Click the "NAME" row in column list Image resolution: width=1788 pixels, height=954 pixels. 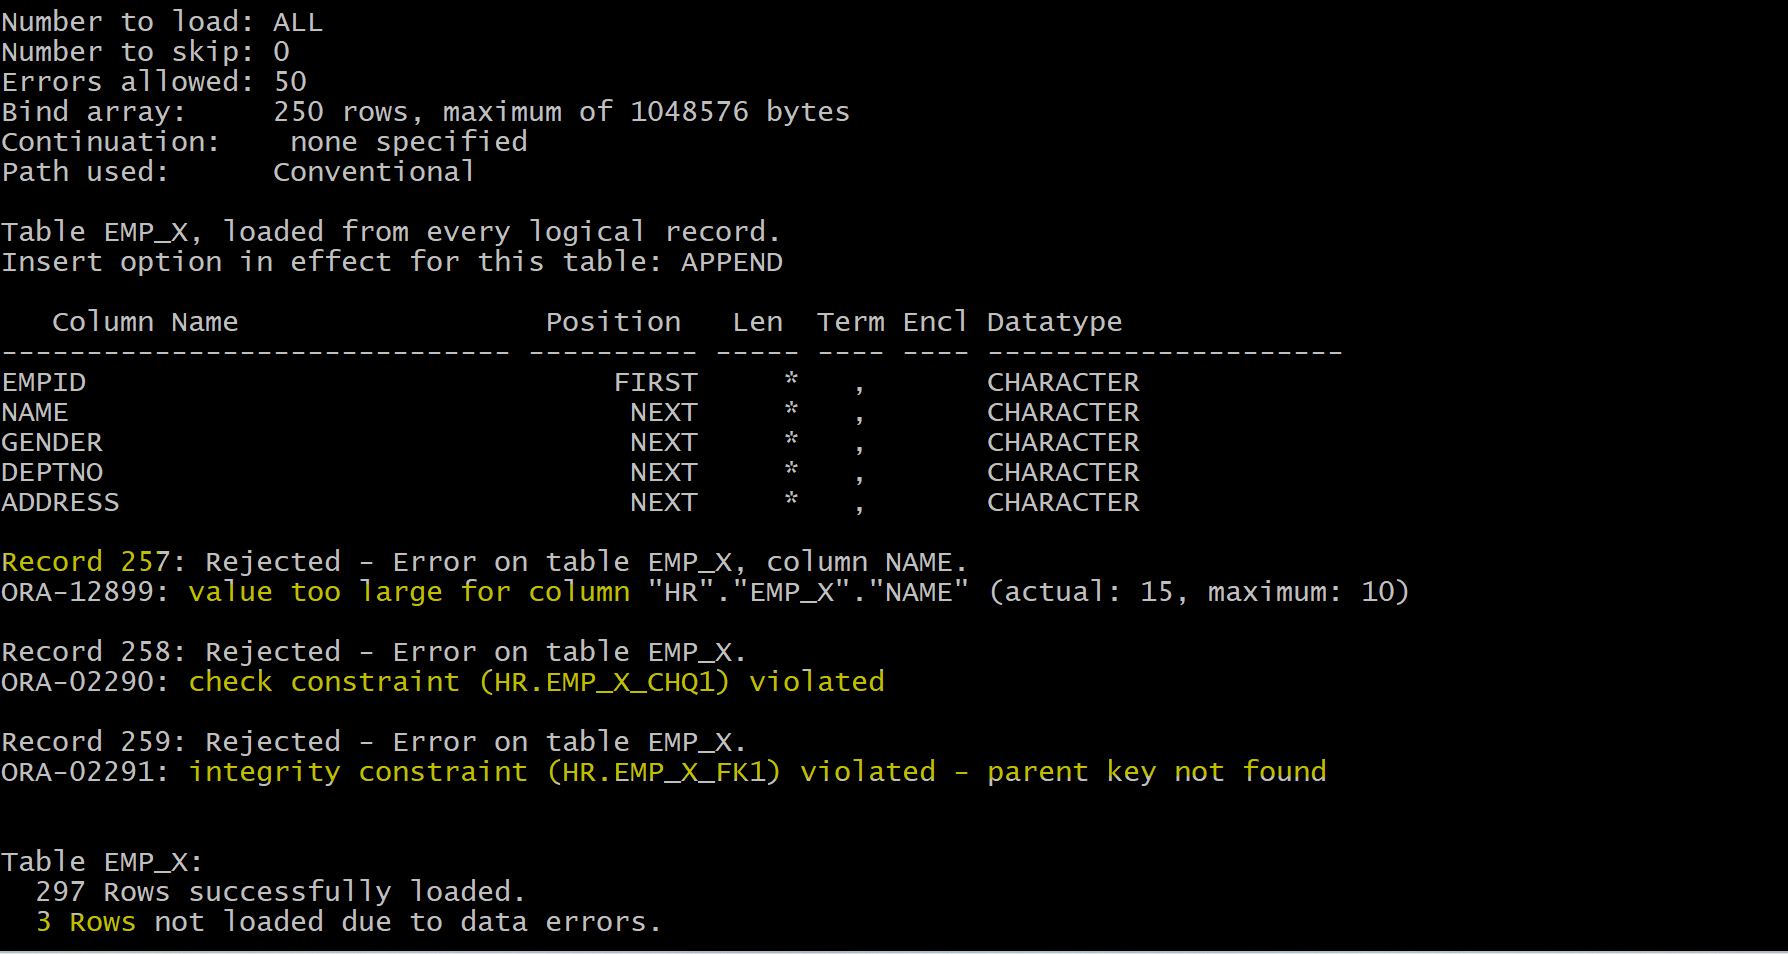click(35, 412)
